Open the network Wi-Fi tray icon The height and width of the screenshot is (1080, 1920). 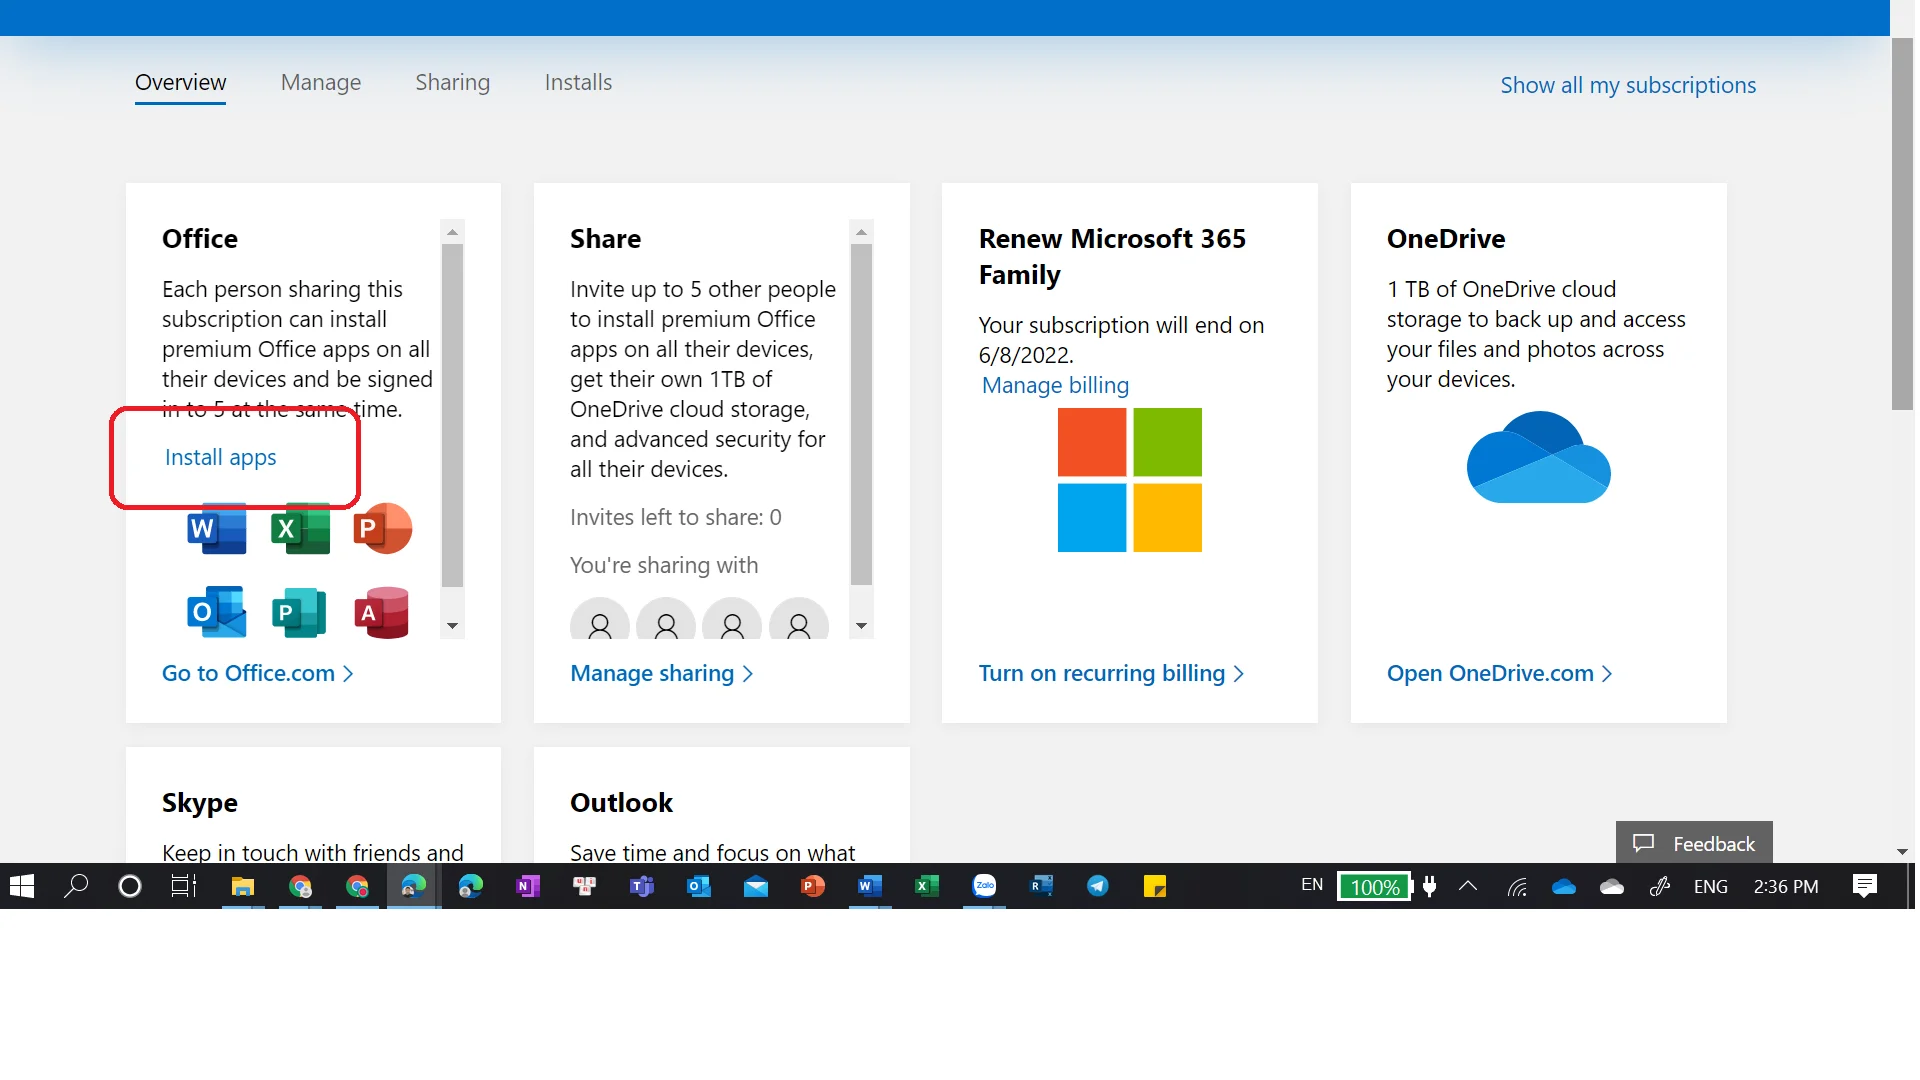coord(1517,887)
